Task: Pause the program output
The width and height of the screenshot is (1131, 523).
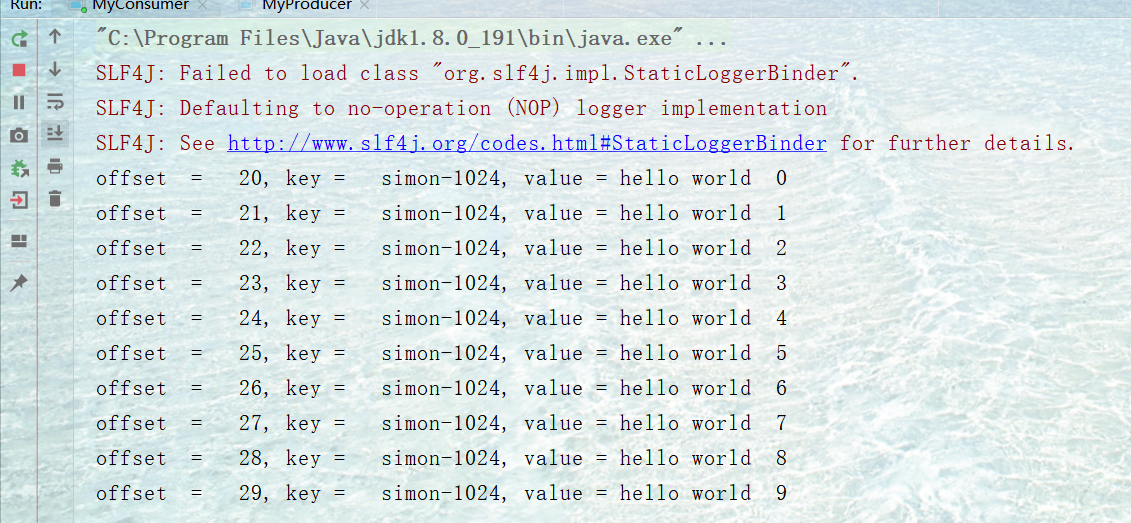Action: coord(19,102)
